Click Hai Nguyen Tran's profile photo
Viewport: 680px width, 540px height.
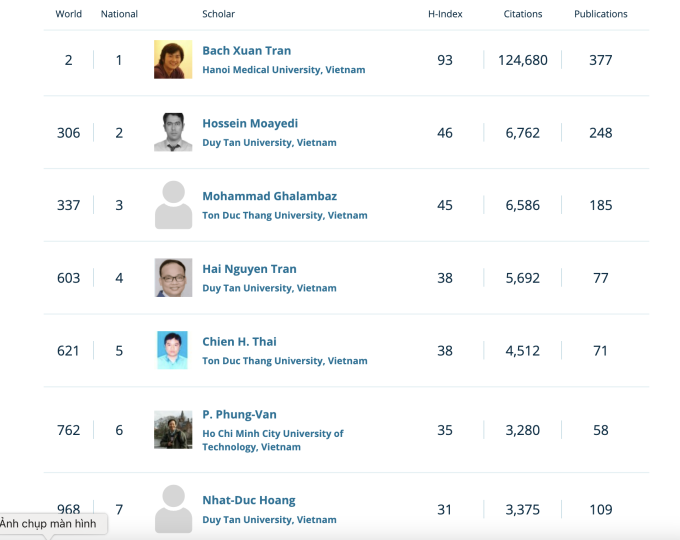pos(173,278)
